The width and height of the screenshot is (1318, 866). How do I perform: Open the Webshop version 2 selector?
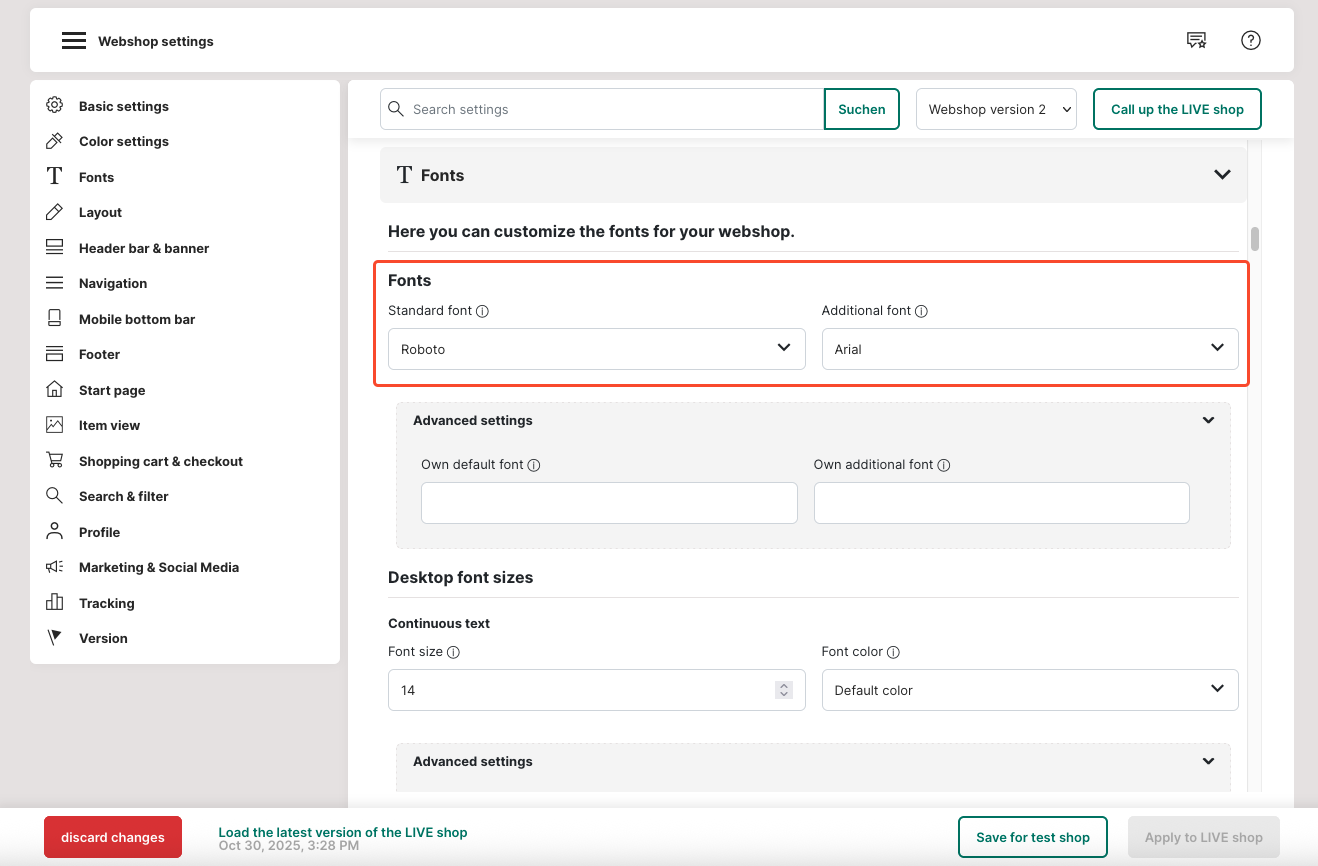click(x=995, y=109)
